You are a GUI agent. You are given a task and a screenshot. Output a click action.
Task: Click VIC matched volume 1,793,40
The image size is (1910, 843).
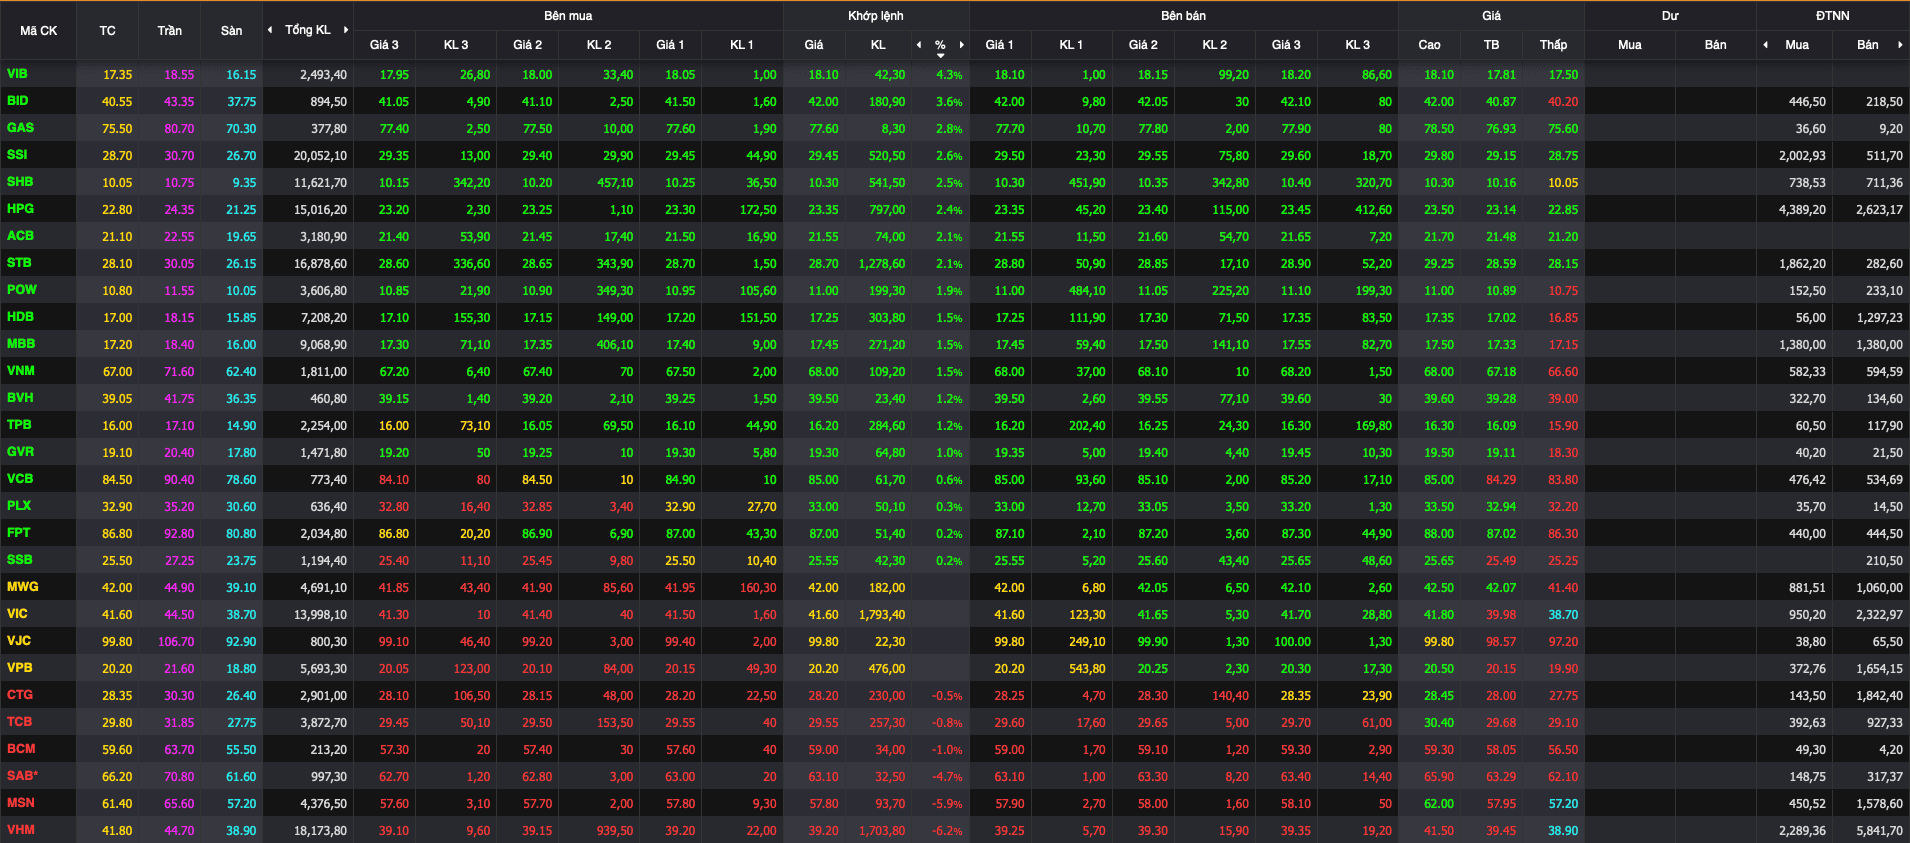[x=882, y=615]
